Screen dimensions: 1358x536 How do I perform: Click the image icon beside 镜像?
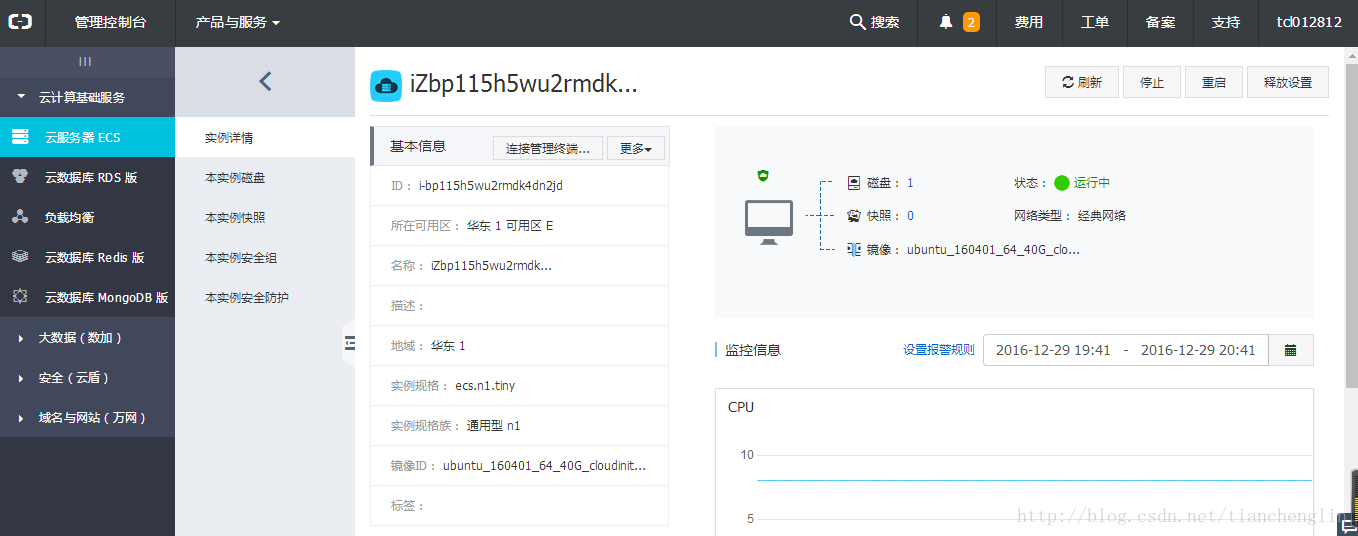(854, 249)
